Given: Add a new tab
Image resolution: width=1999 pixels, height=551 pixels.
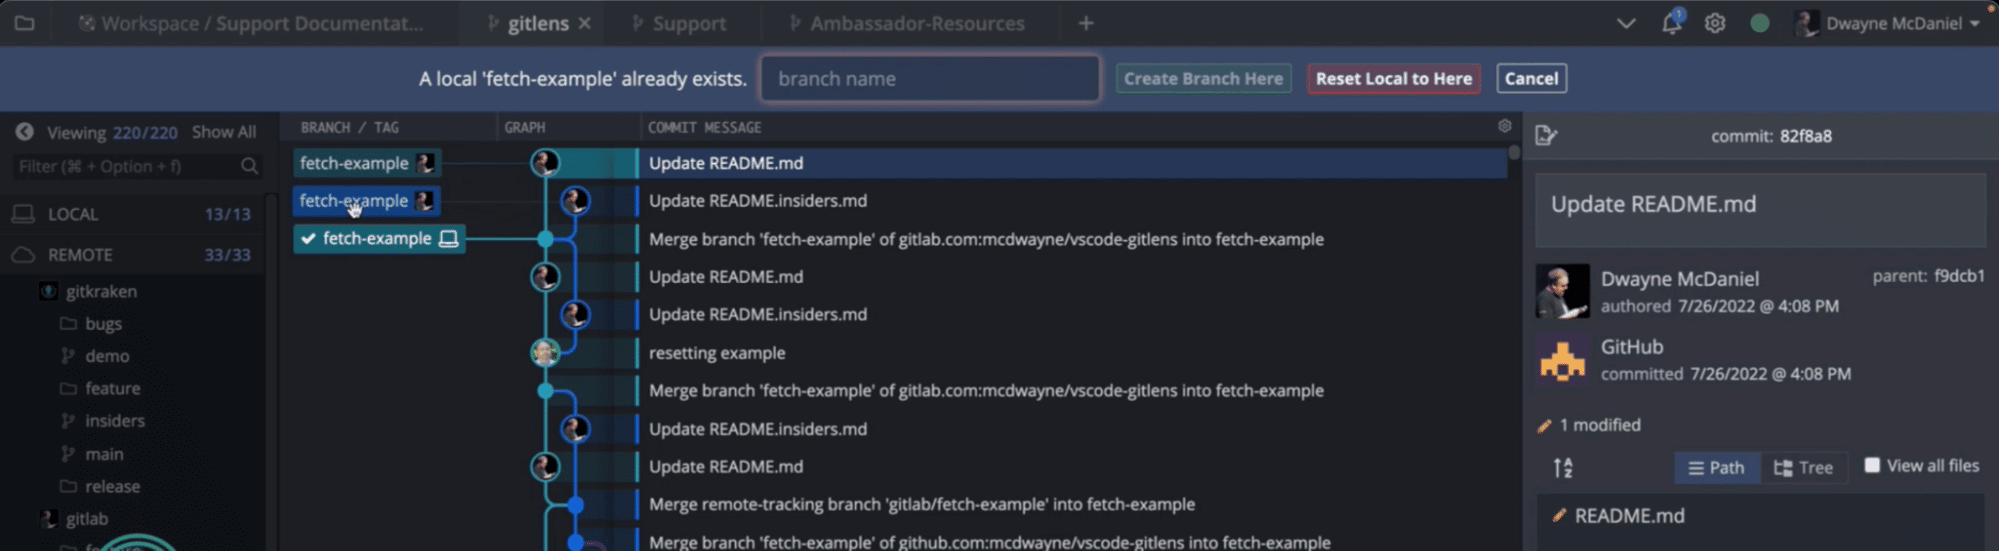Looking at the screenshot, I should (x=1086, y=23).
